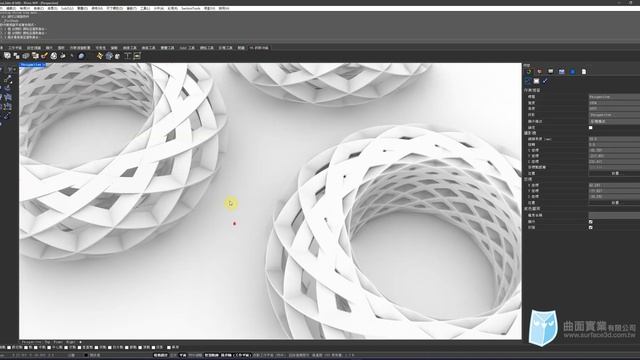640x360 pixels.
Task: Add a new viewport tab with the plus
Action: click(x=80, y=342)
